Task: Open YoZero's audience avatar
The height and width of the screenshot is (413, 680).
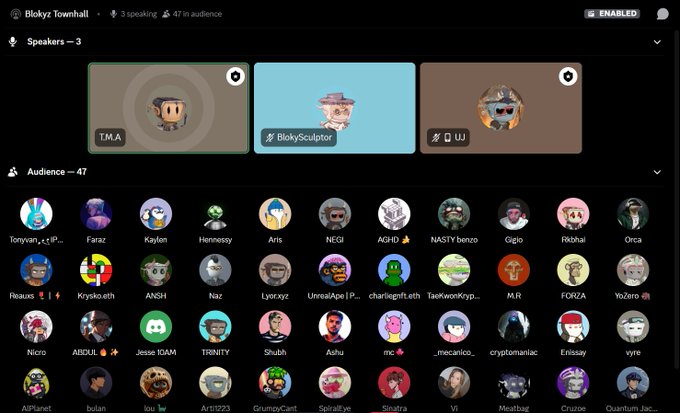Action: [x=633, y=270]
